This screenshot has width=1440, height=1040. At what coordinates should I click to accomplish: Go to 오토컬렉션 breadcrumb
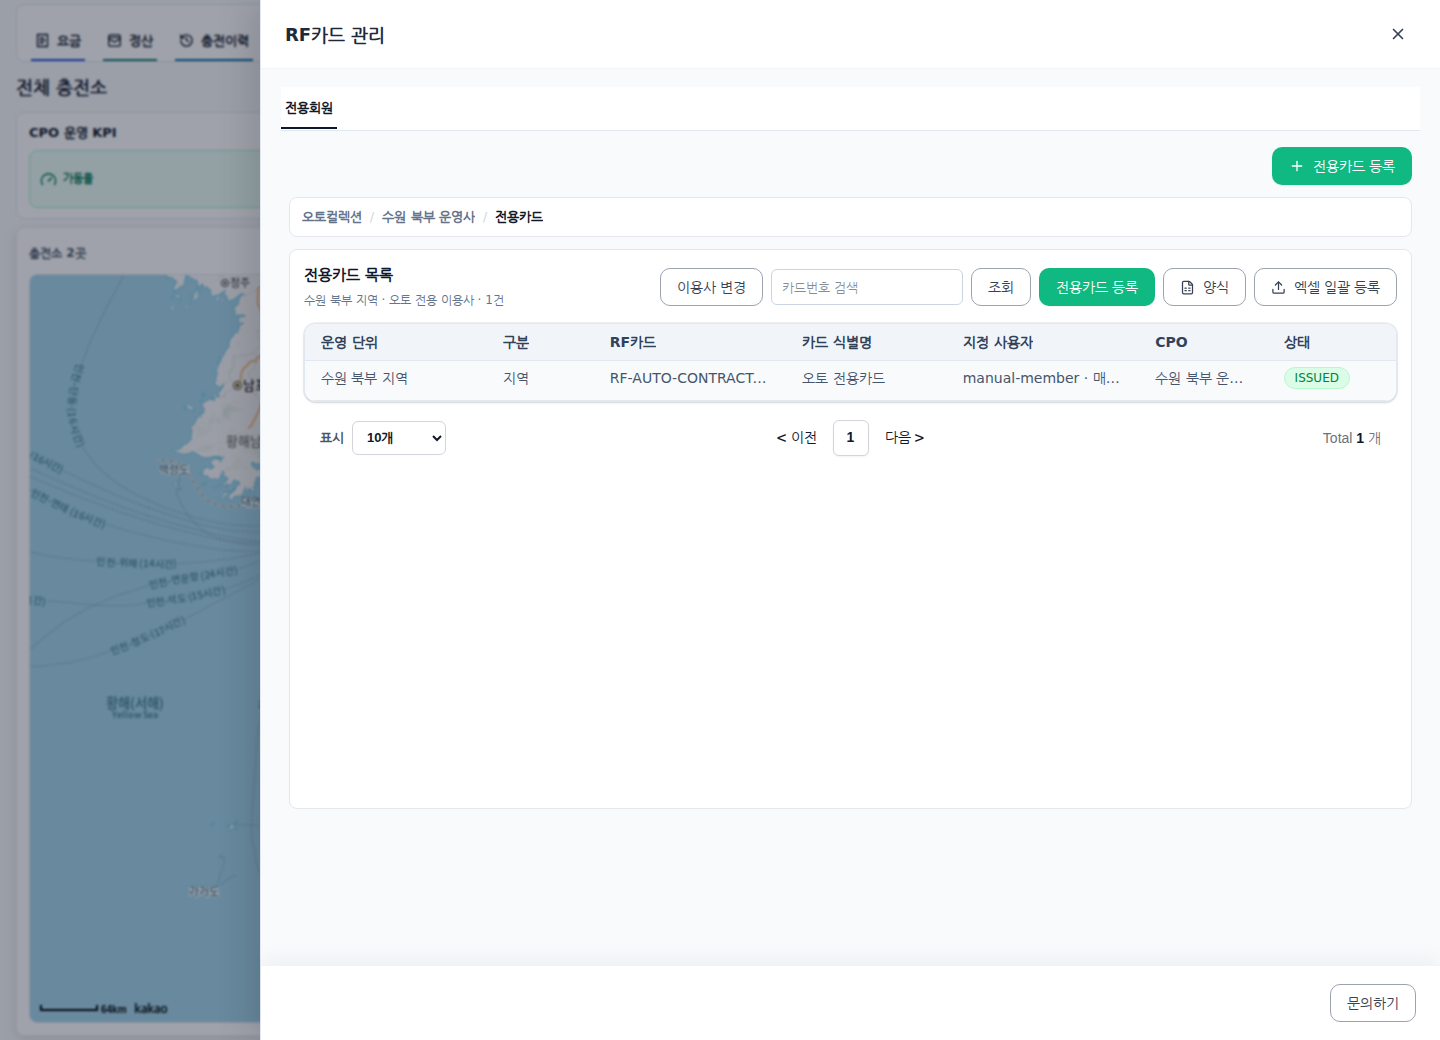[x=332, y=217]
